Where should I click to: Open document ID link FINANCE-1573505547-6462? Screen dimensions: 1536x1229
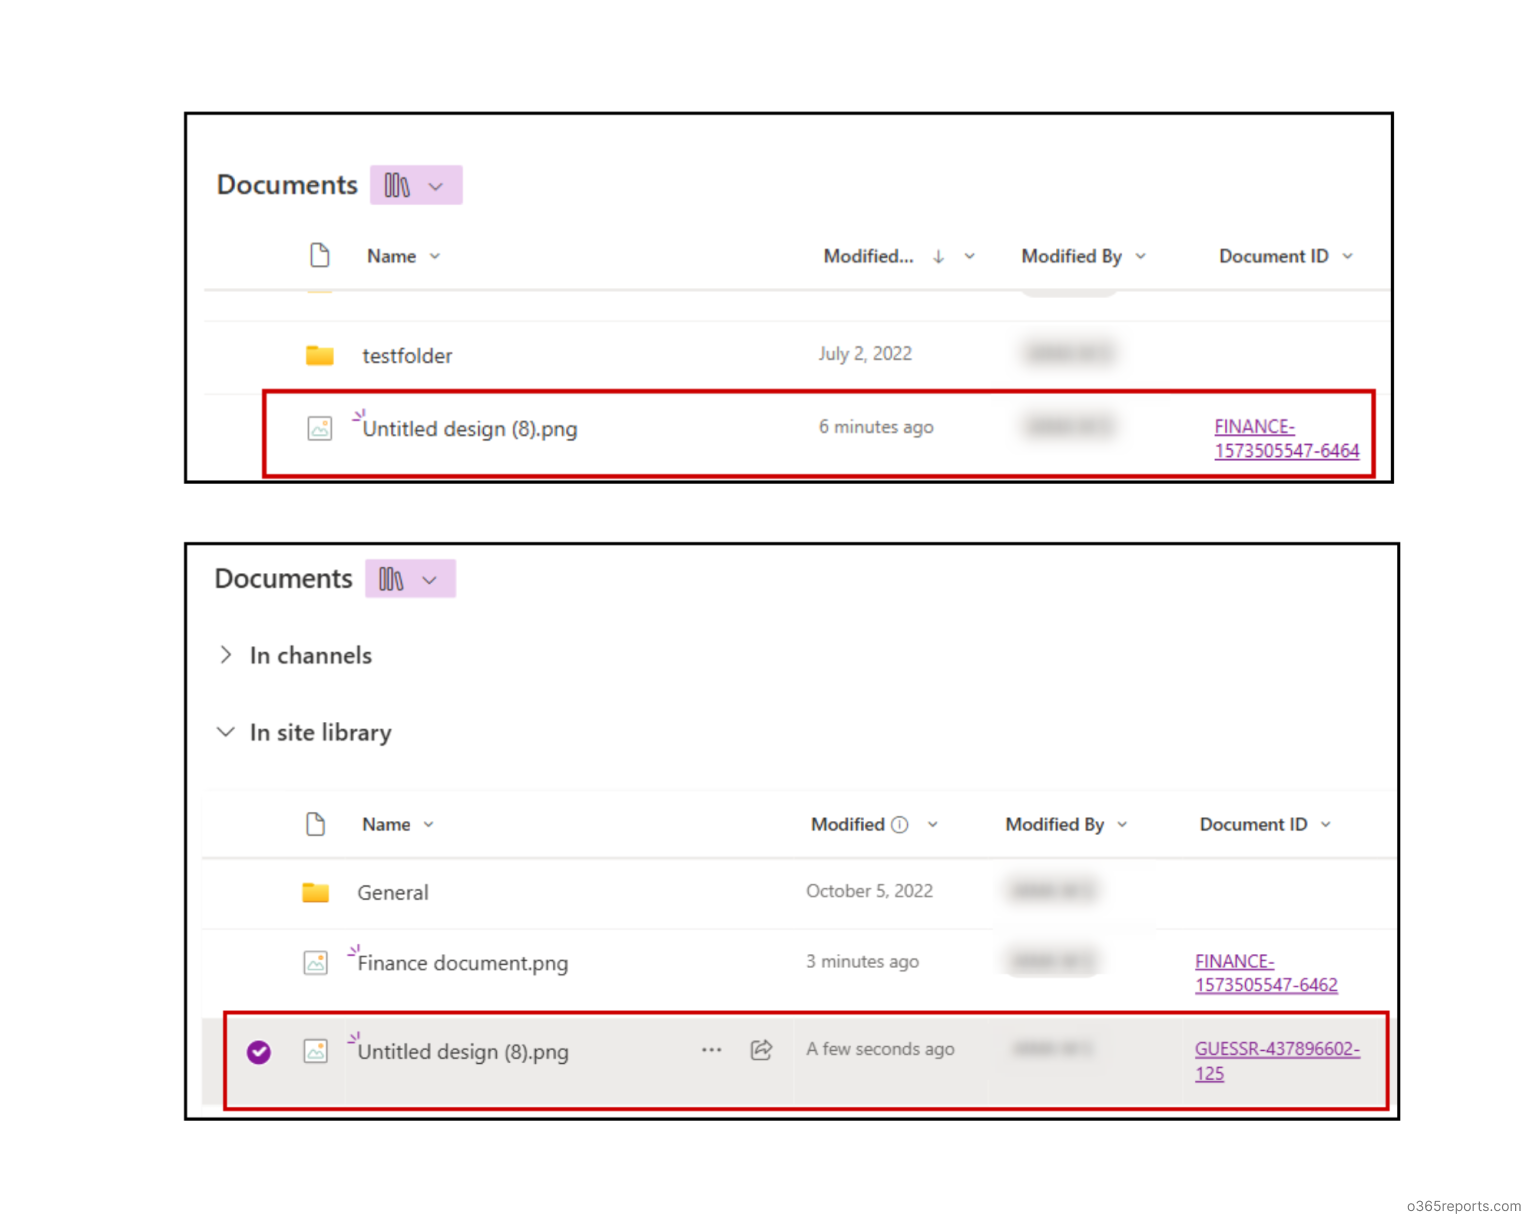1266,973
